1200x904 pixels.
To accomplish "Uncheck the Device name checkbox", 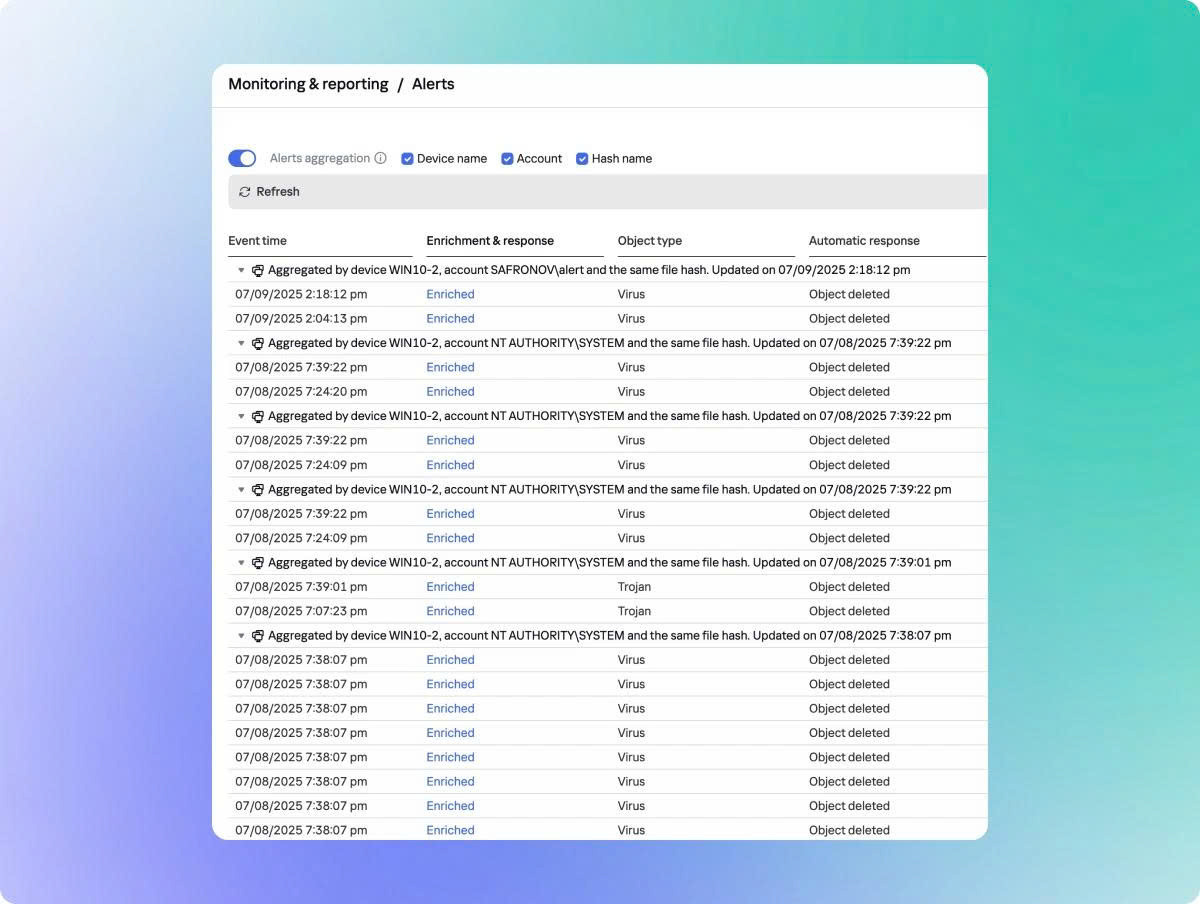I will tap(407, 158).
